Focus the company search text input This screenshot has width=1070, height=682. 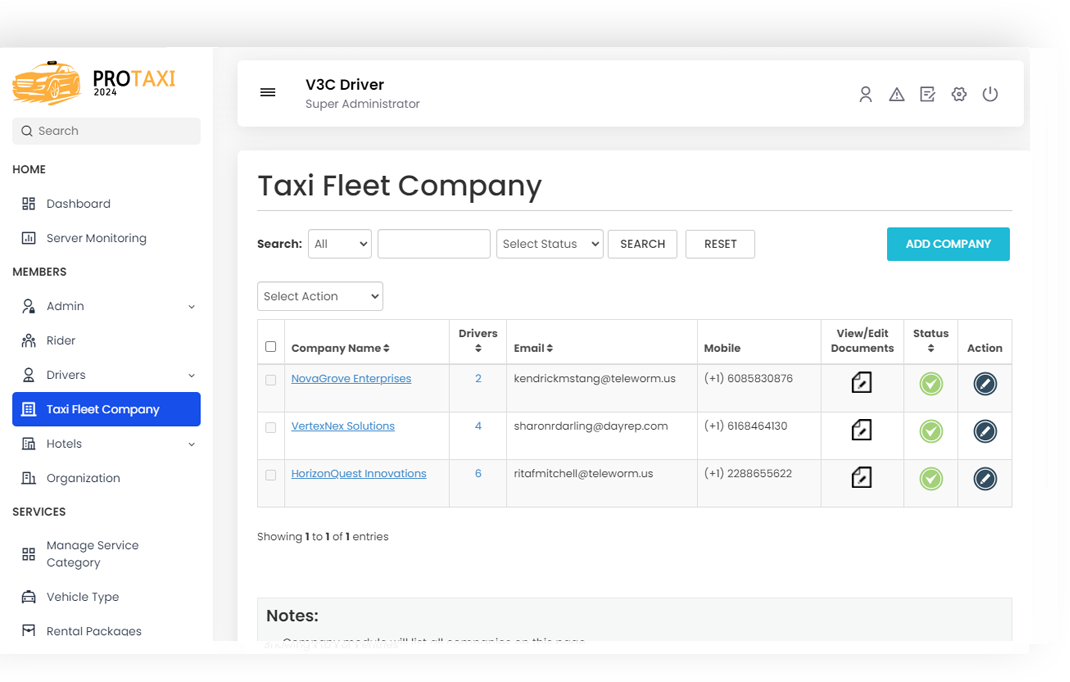(x=434, y=244)
